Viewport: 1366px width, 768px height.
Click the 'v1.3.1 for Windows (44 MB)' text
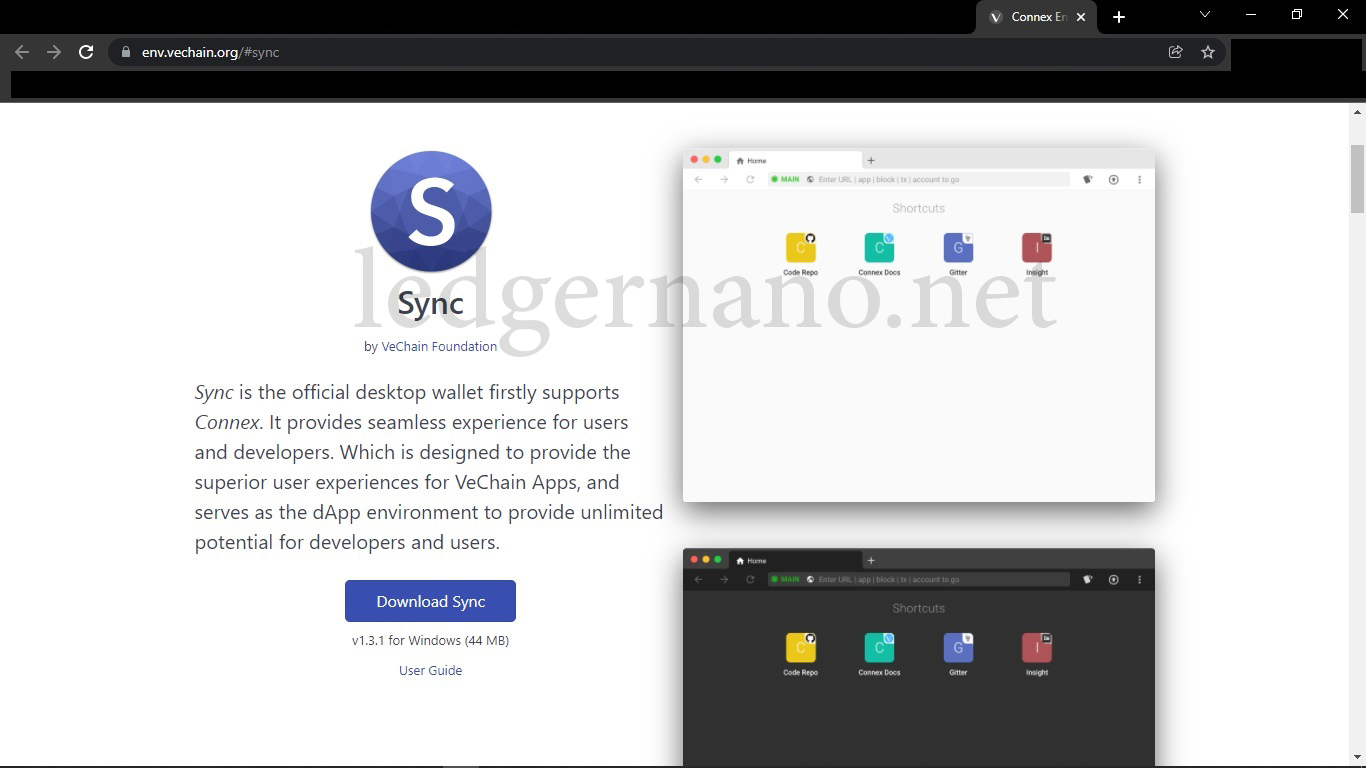coord(430,640)
